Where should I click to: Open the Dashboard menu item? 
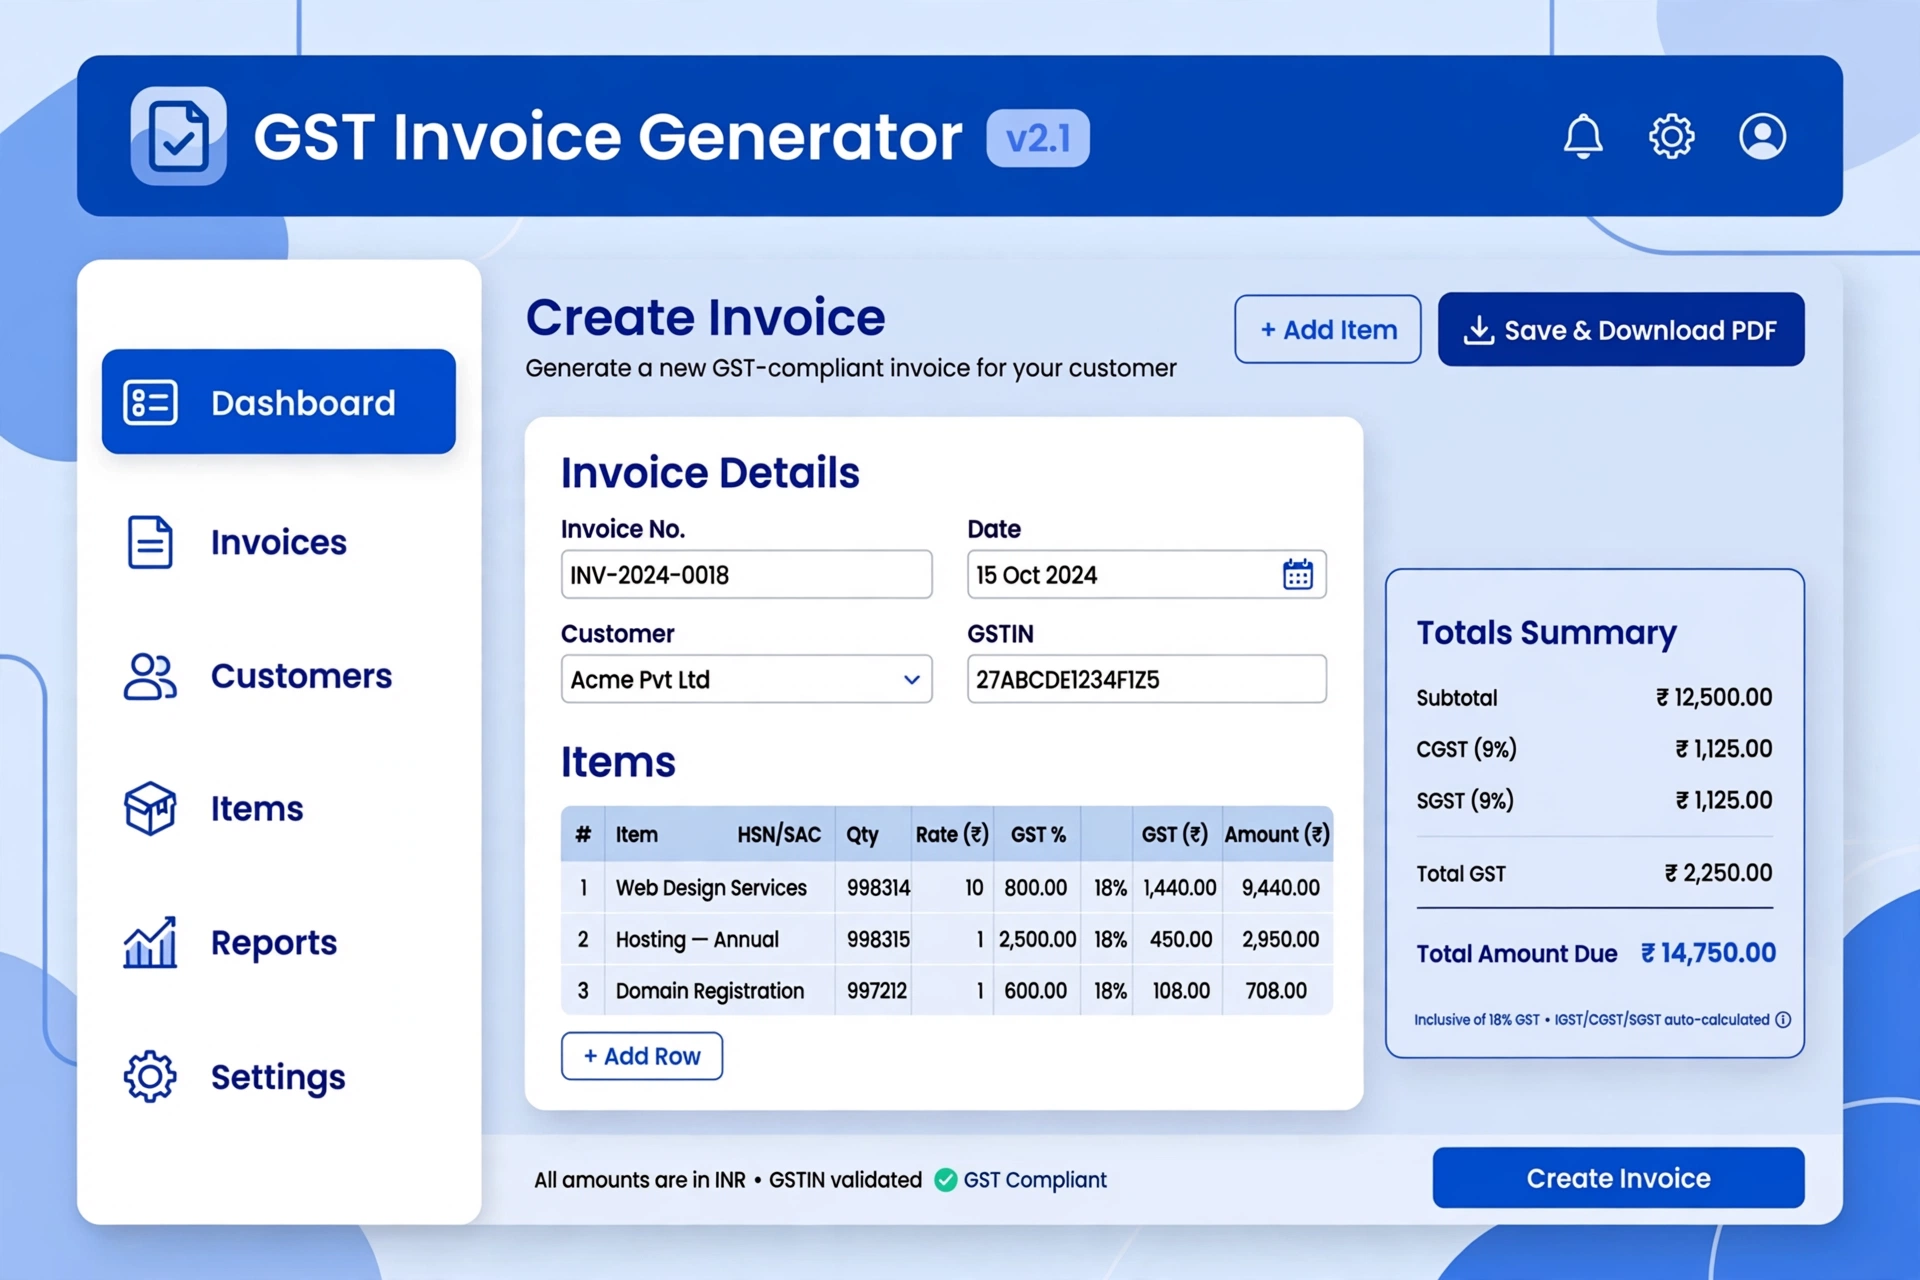(279, 401)
